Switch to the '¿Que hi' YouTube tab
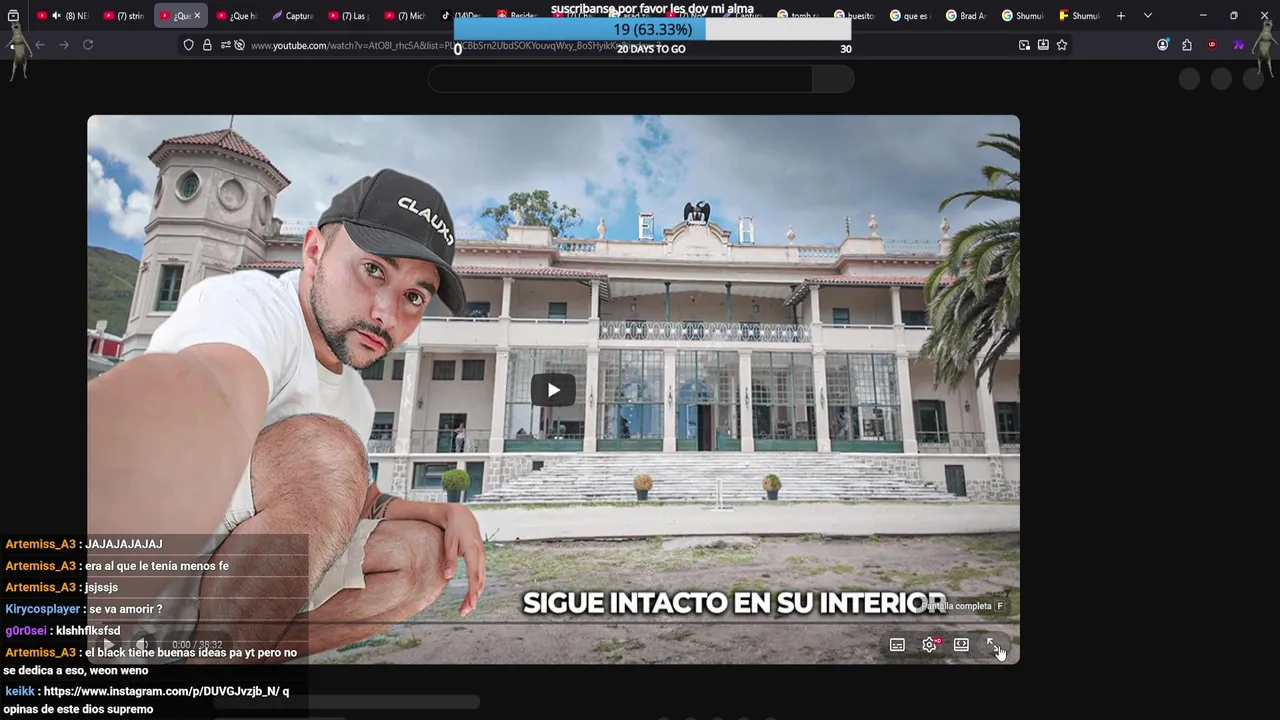Image resolution: width=1280 pixels, height=720 pixels. [237, 16]
